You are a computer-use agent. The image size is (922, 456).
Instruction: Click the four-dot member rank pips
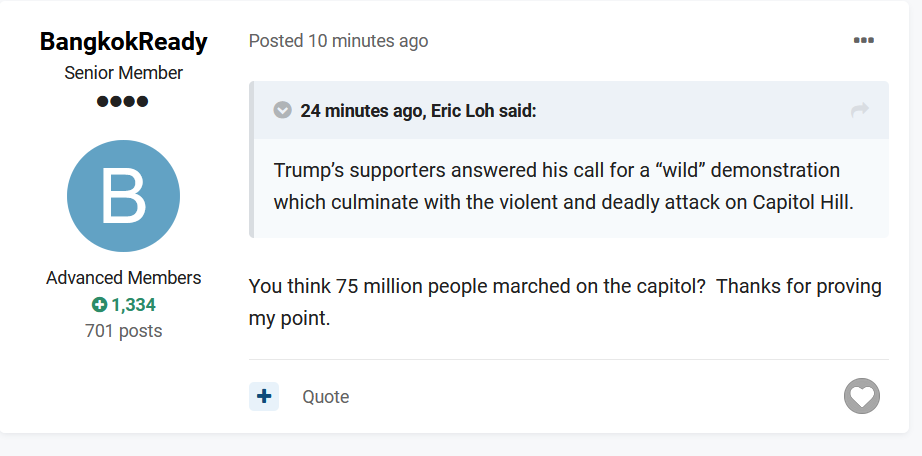(123, 101)
